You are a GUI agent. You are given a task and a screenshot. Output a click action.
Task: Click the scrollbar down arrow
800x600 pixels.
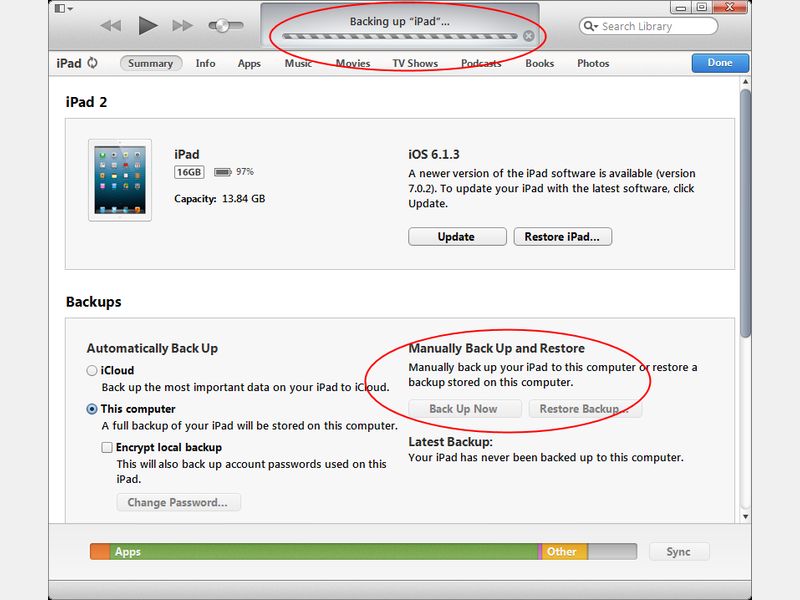(x=745, y=516)
